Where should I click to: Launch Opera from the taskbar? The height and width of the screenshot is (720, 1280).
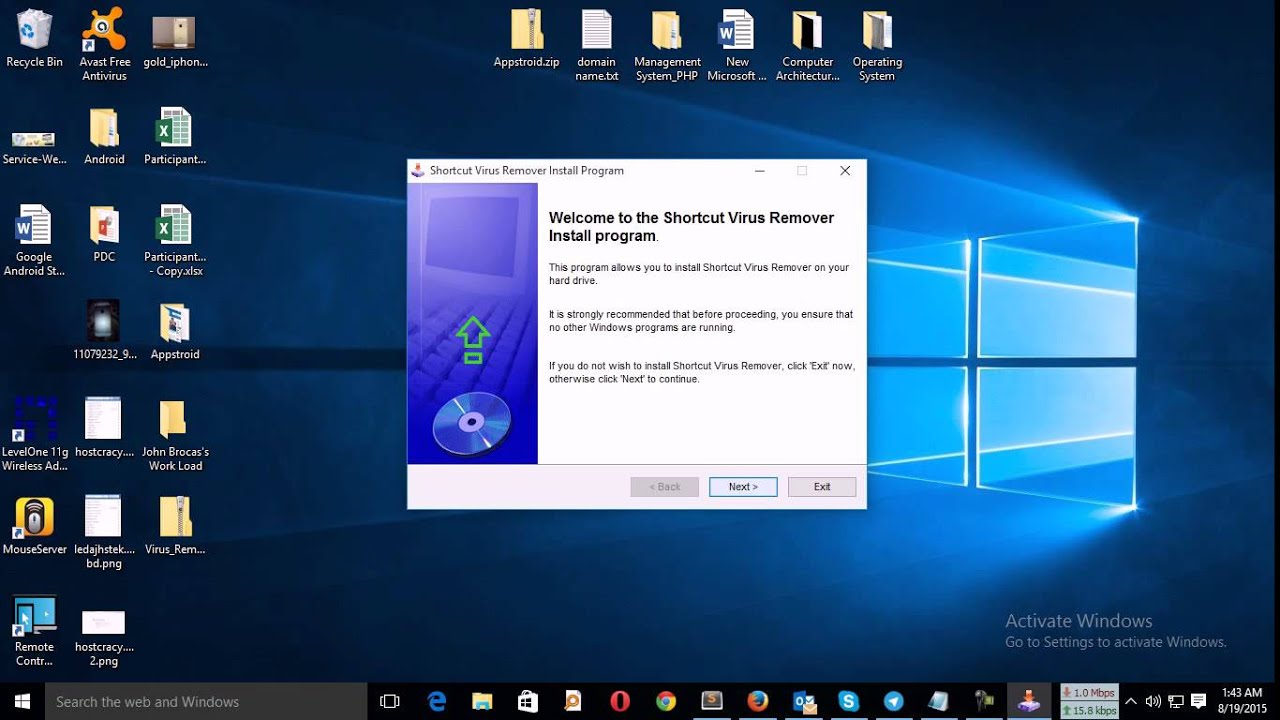click(620, 701)
